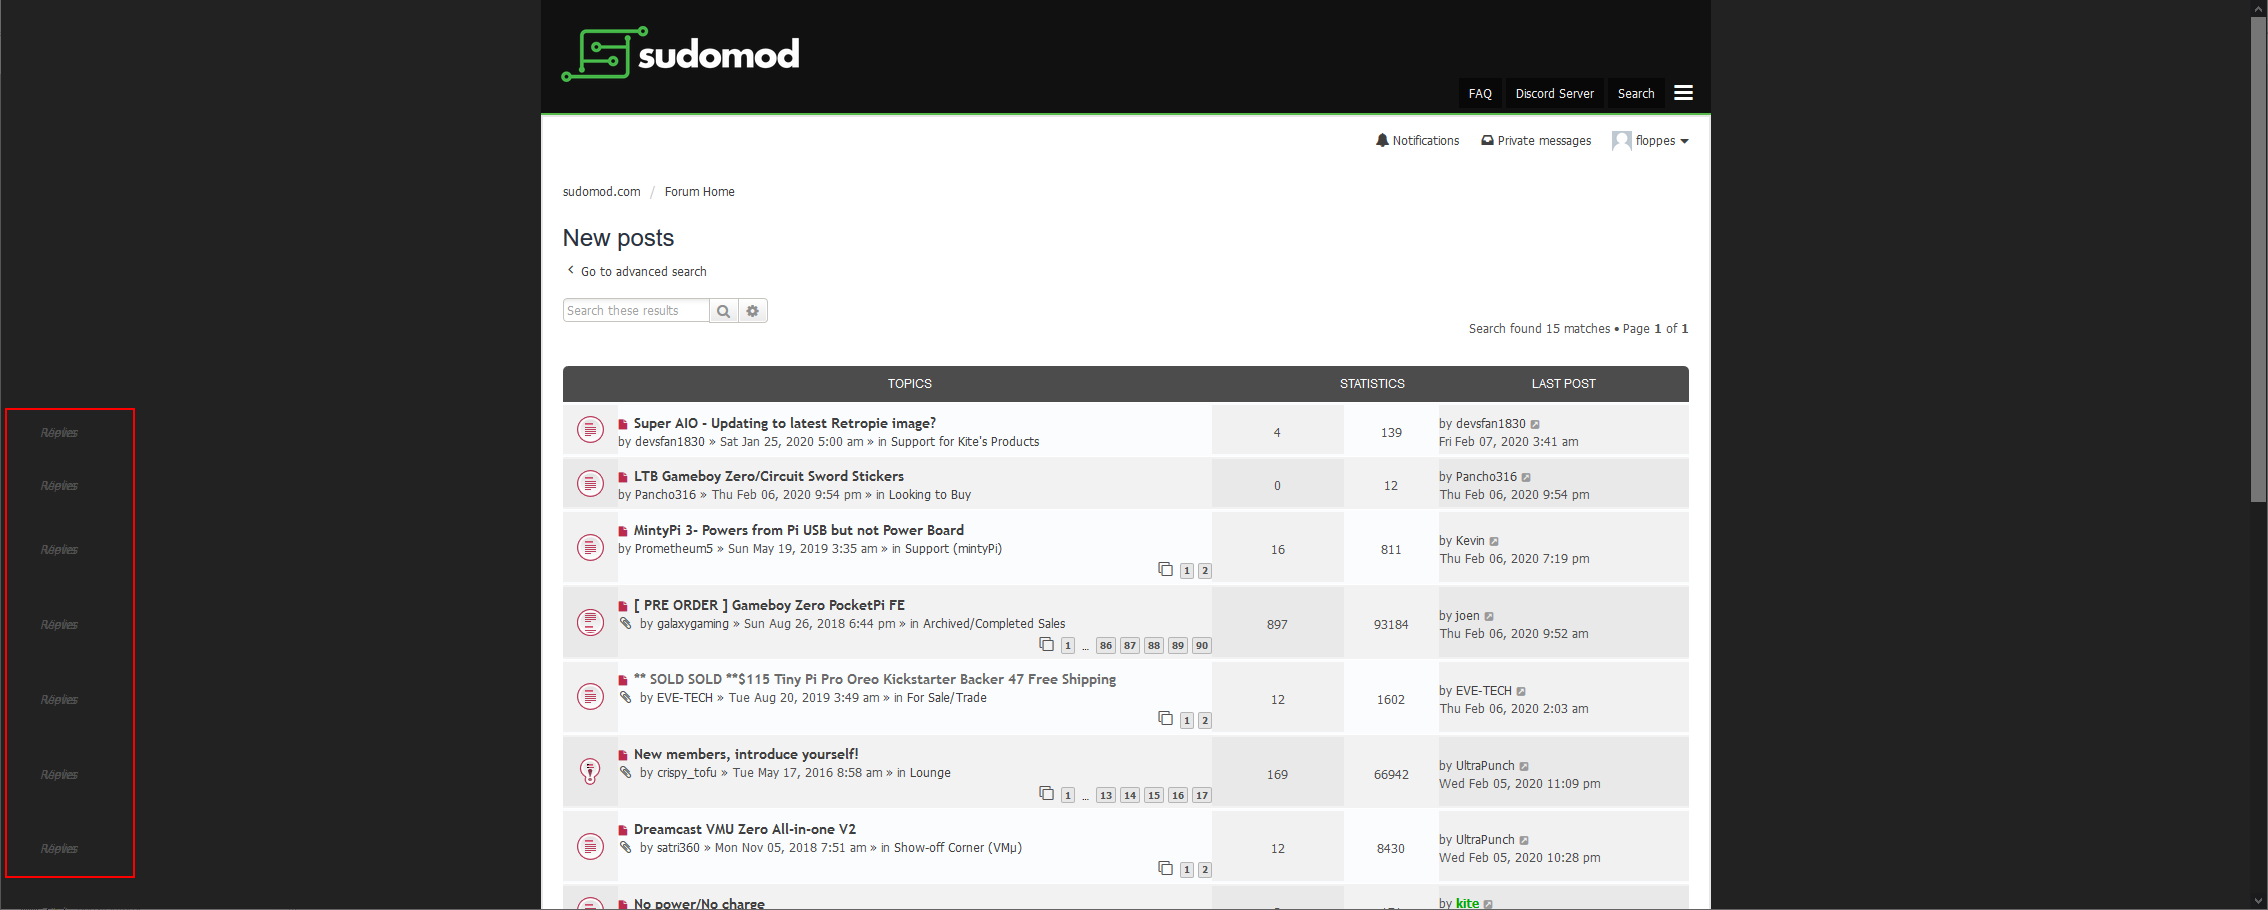Click the sudomod logo
This screenshot has height=910, width=2268.
point(681,54)
